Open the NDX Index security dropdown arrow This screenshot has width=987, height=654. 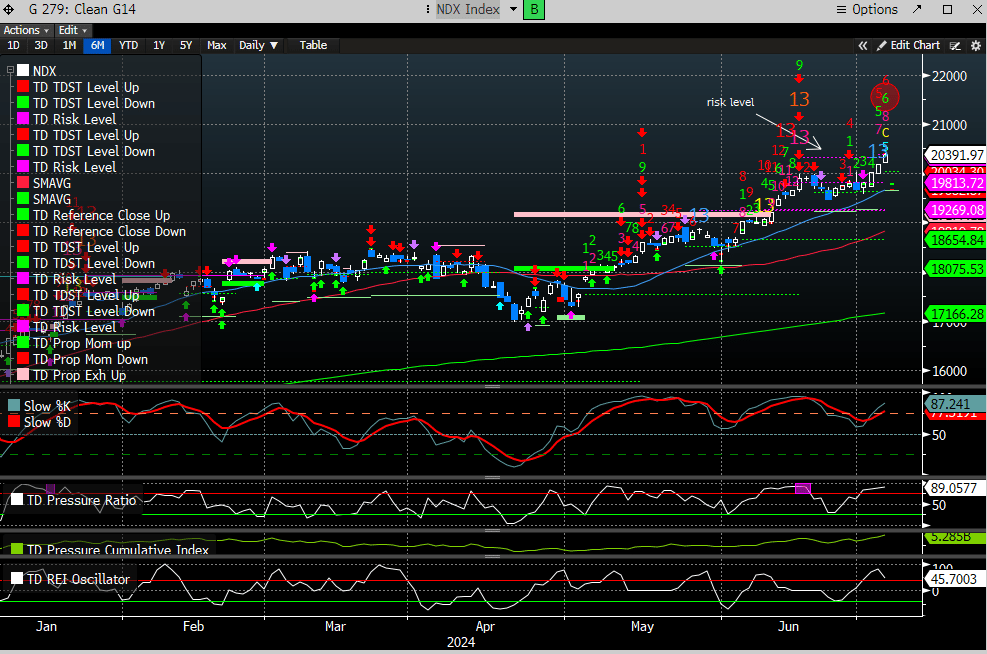513,9
